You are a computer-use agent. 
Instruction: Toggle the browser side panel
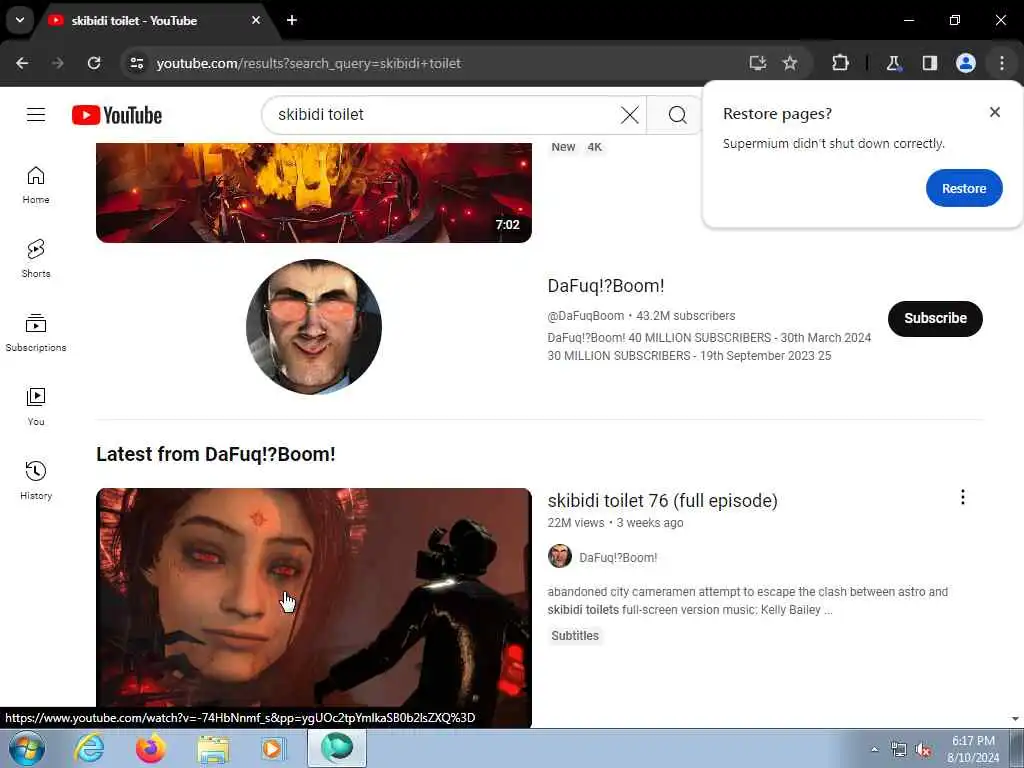click(x=930, y=63)
